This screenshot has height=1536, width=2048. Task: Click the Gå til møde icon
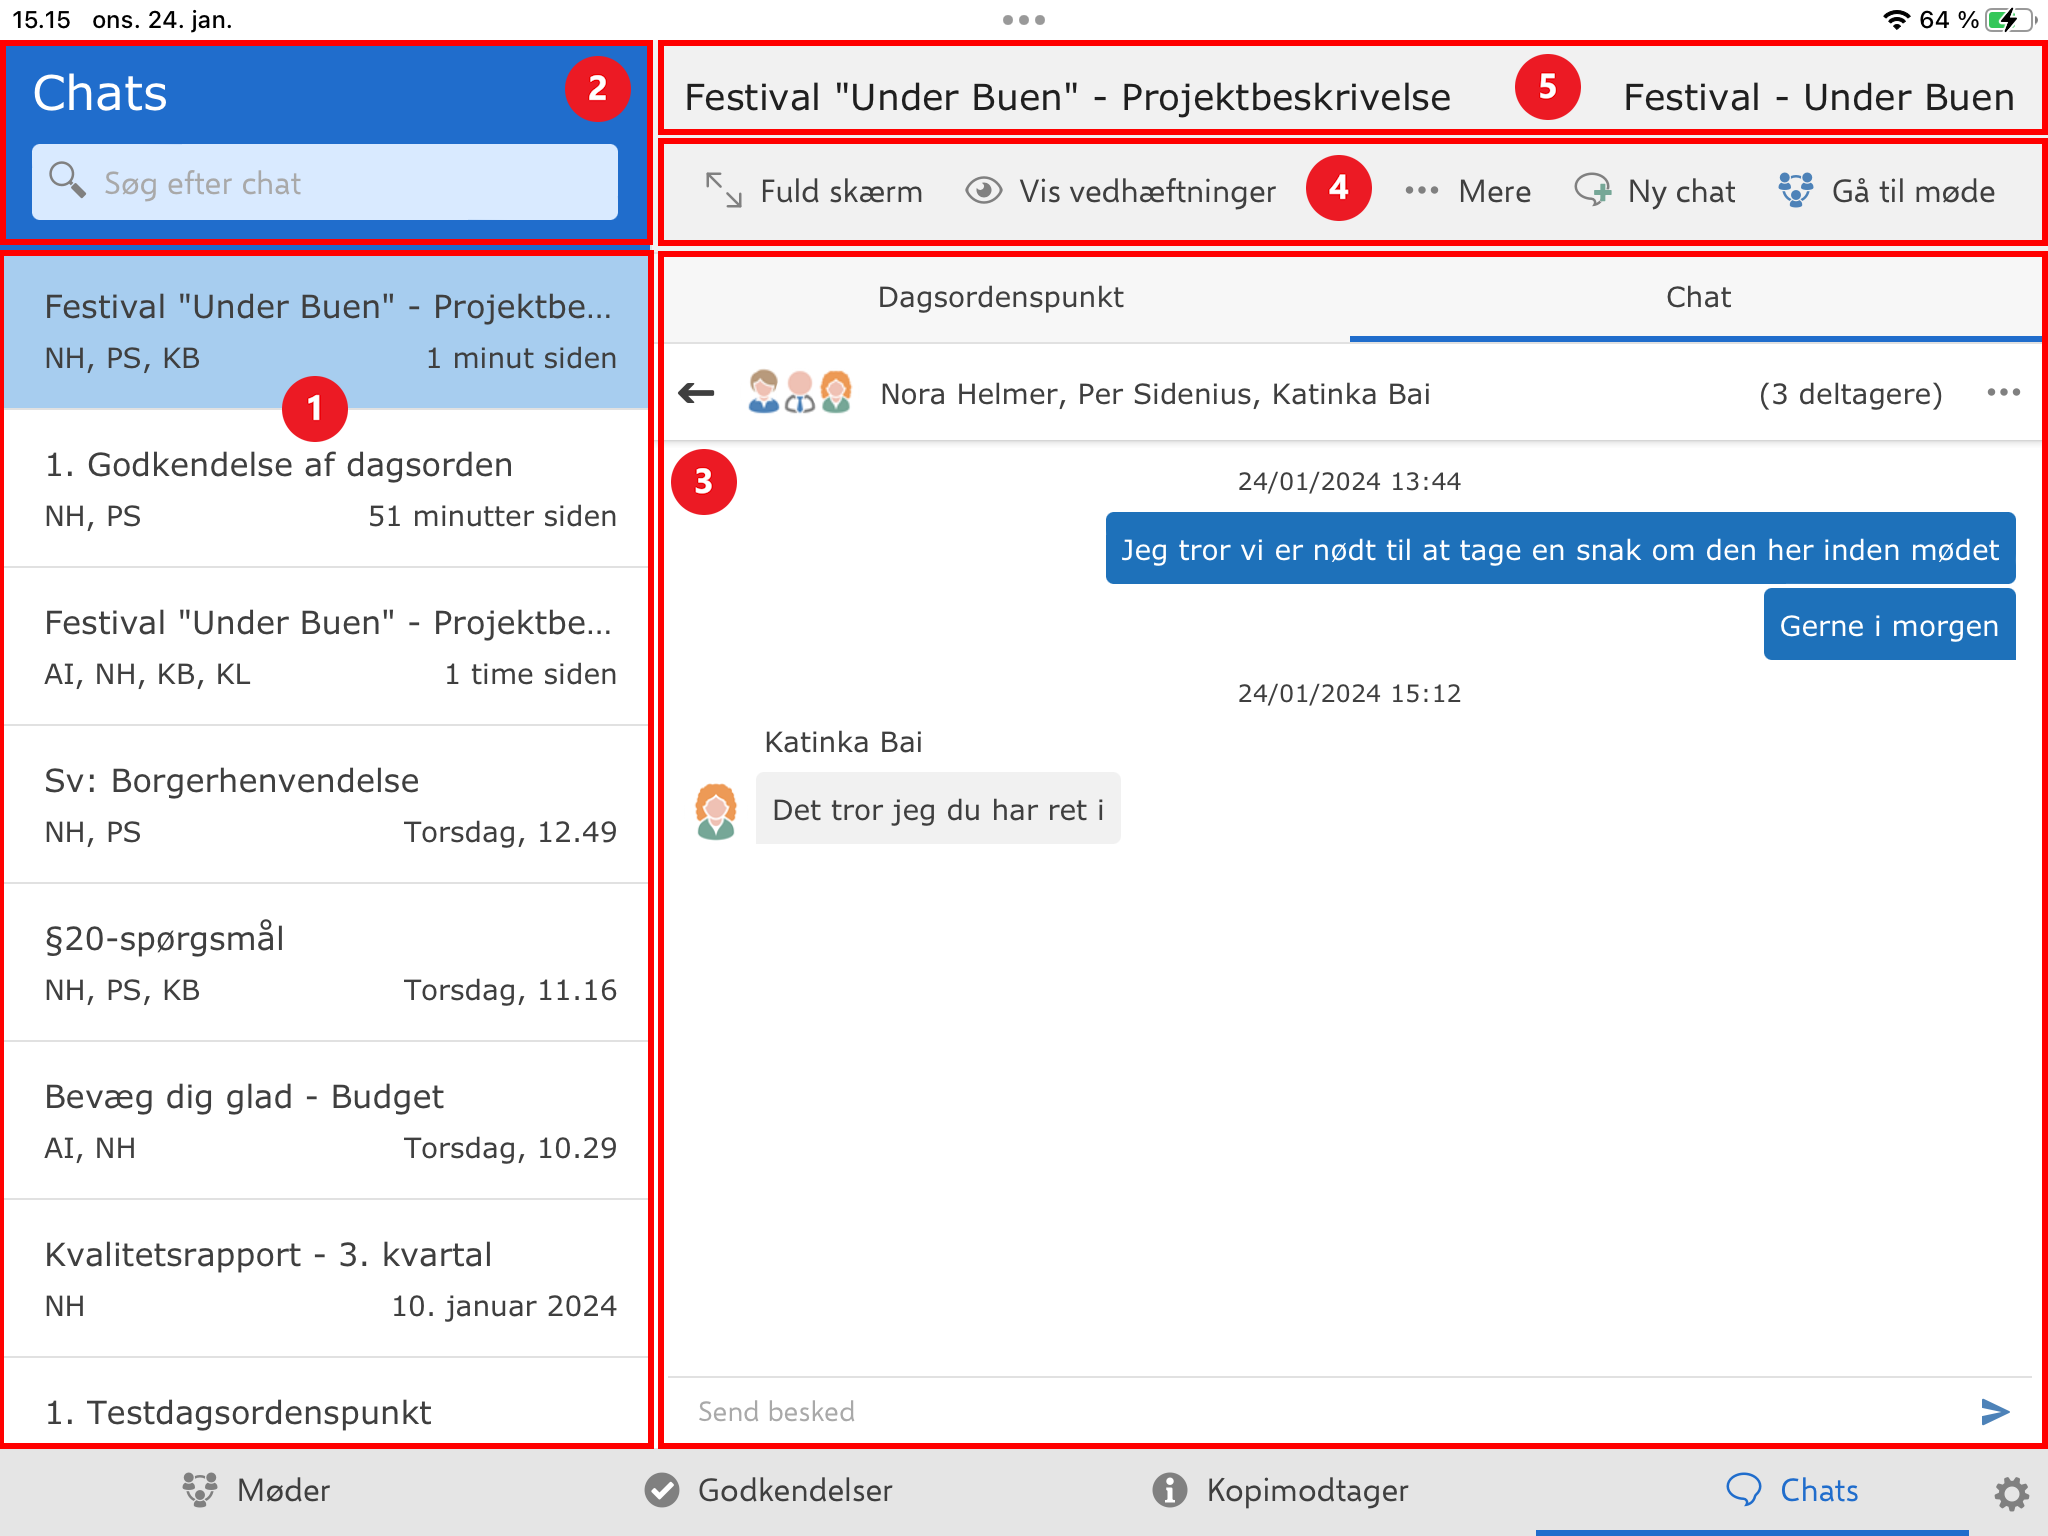(x=1796, y=190)
